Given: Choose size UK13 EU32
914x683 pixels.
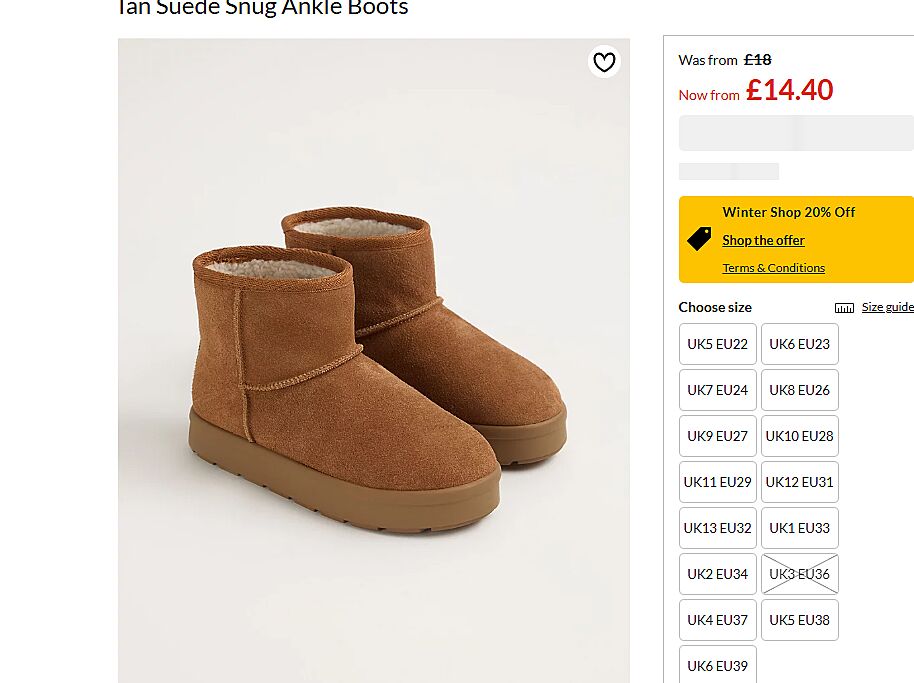Looking at the screenshot, I should click(x=717, y=528).
